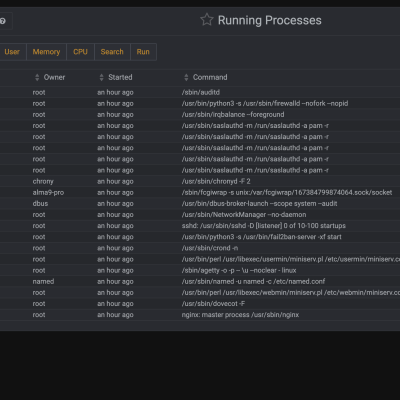Click 'an hour ago' in the chronyd row
The image size is (400, 400).
[x=115, y=181]
